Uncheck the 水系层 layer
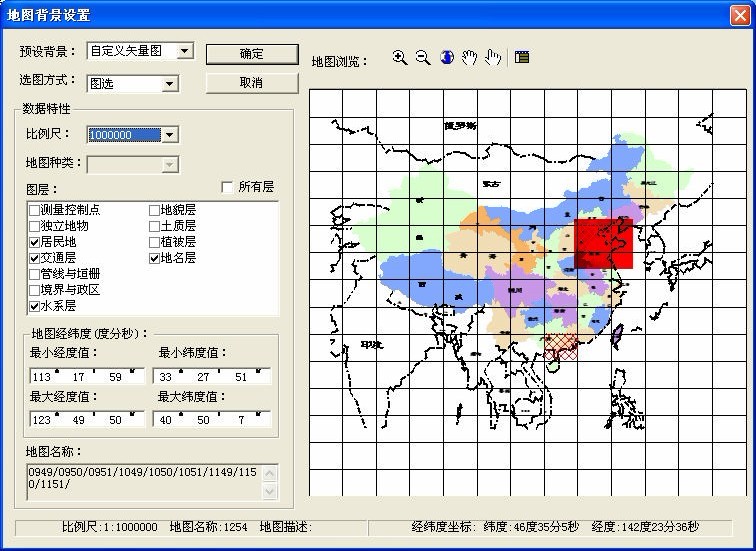The height and width of the screenshot is (551, 756). click(x=34, y=306)
